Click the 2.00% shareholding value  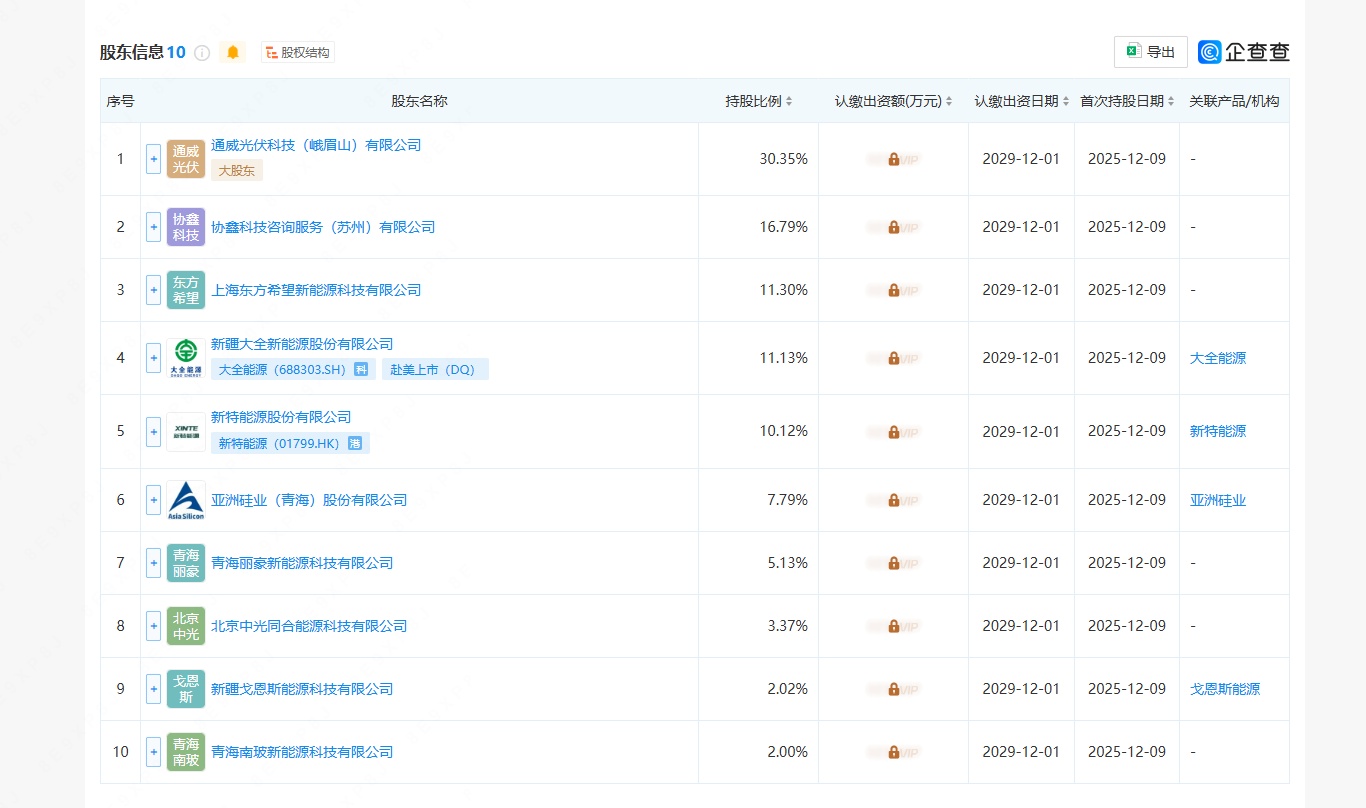click(787, 752)
